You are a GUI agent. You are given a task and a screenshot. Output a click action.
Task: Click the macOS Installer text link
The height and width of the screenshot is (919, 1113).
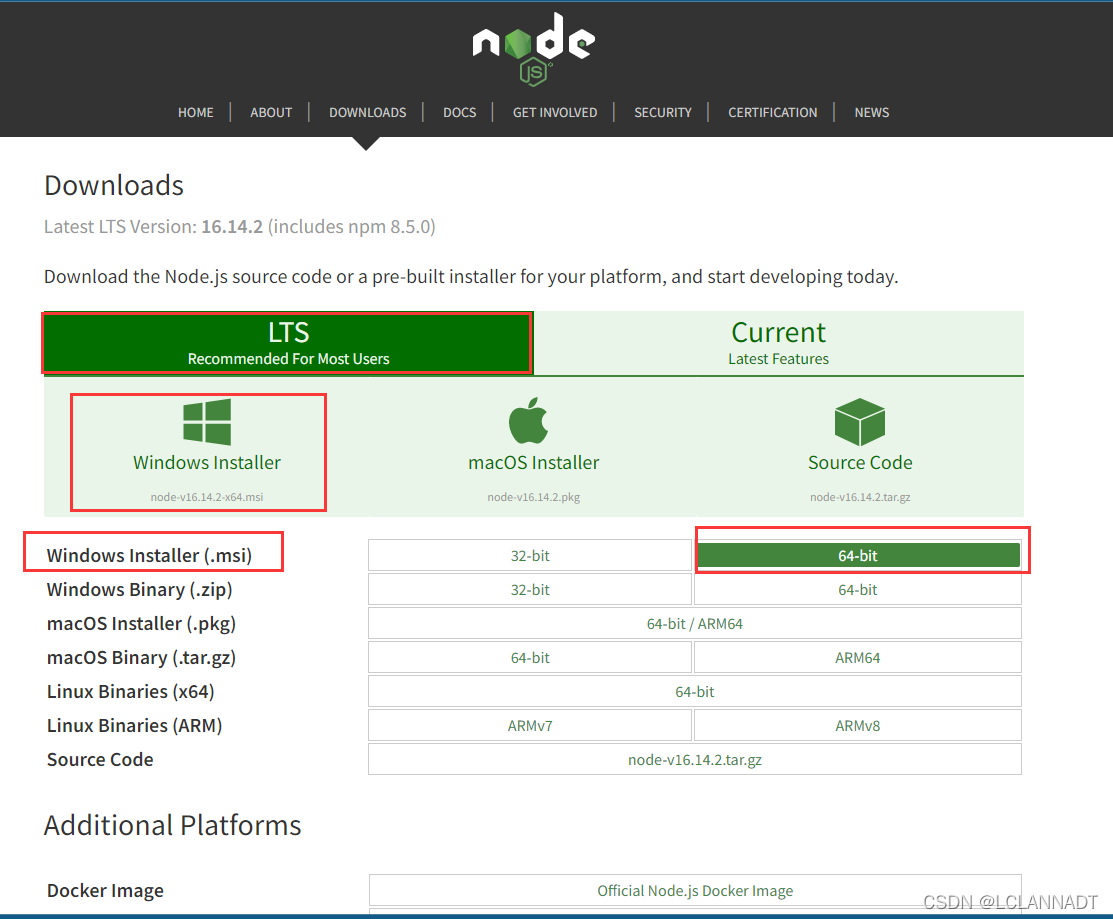click(x=534, y=463)
